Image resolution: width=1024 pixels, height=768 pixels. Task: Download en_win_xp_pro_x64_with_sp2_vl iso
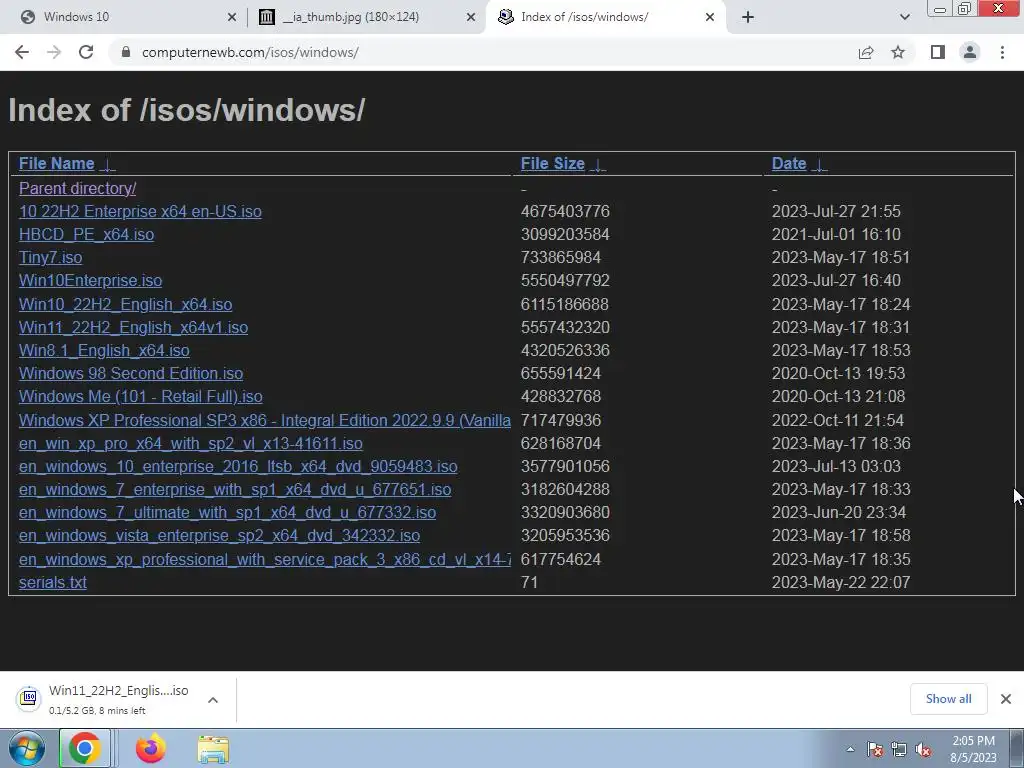pyautogui.click(x=191, y=443)
